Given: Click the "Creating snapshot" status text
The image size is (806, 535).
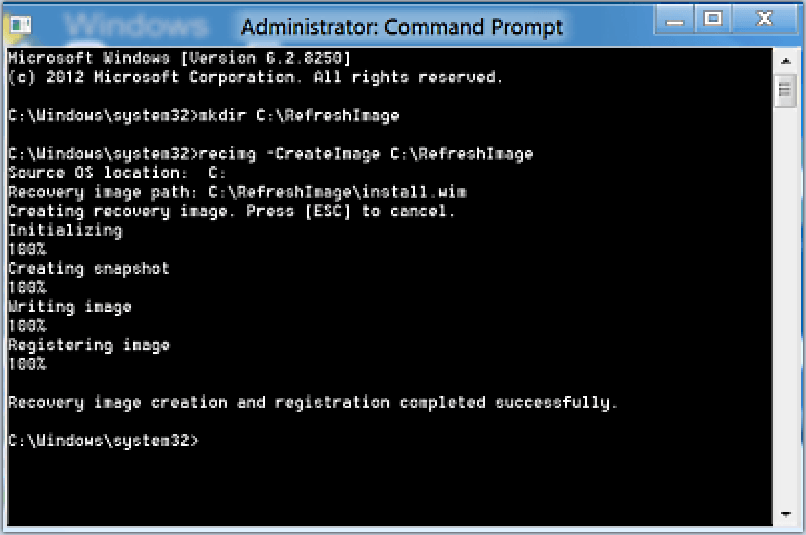Looking at the screenshot, I should (x=89, y=269).
